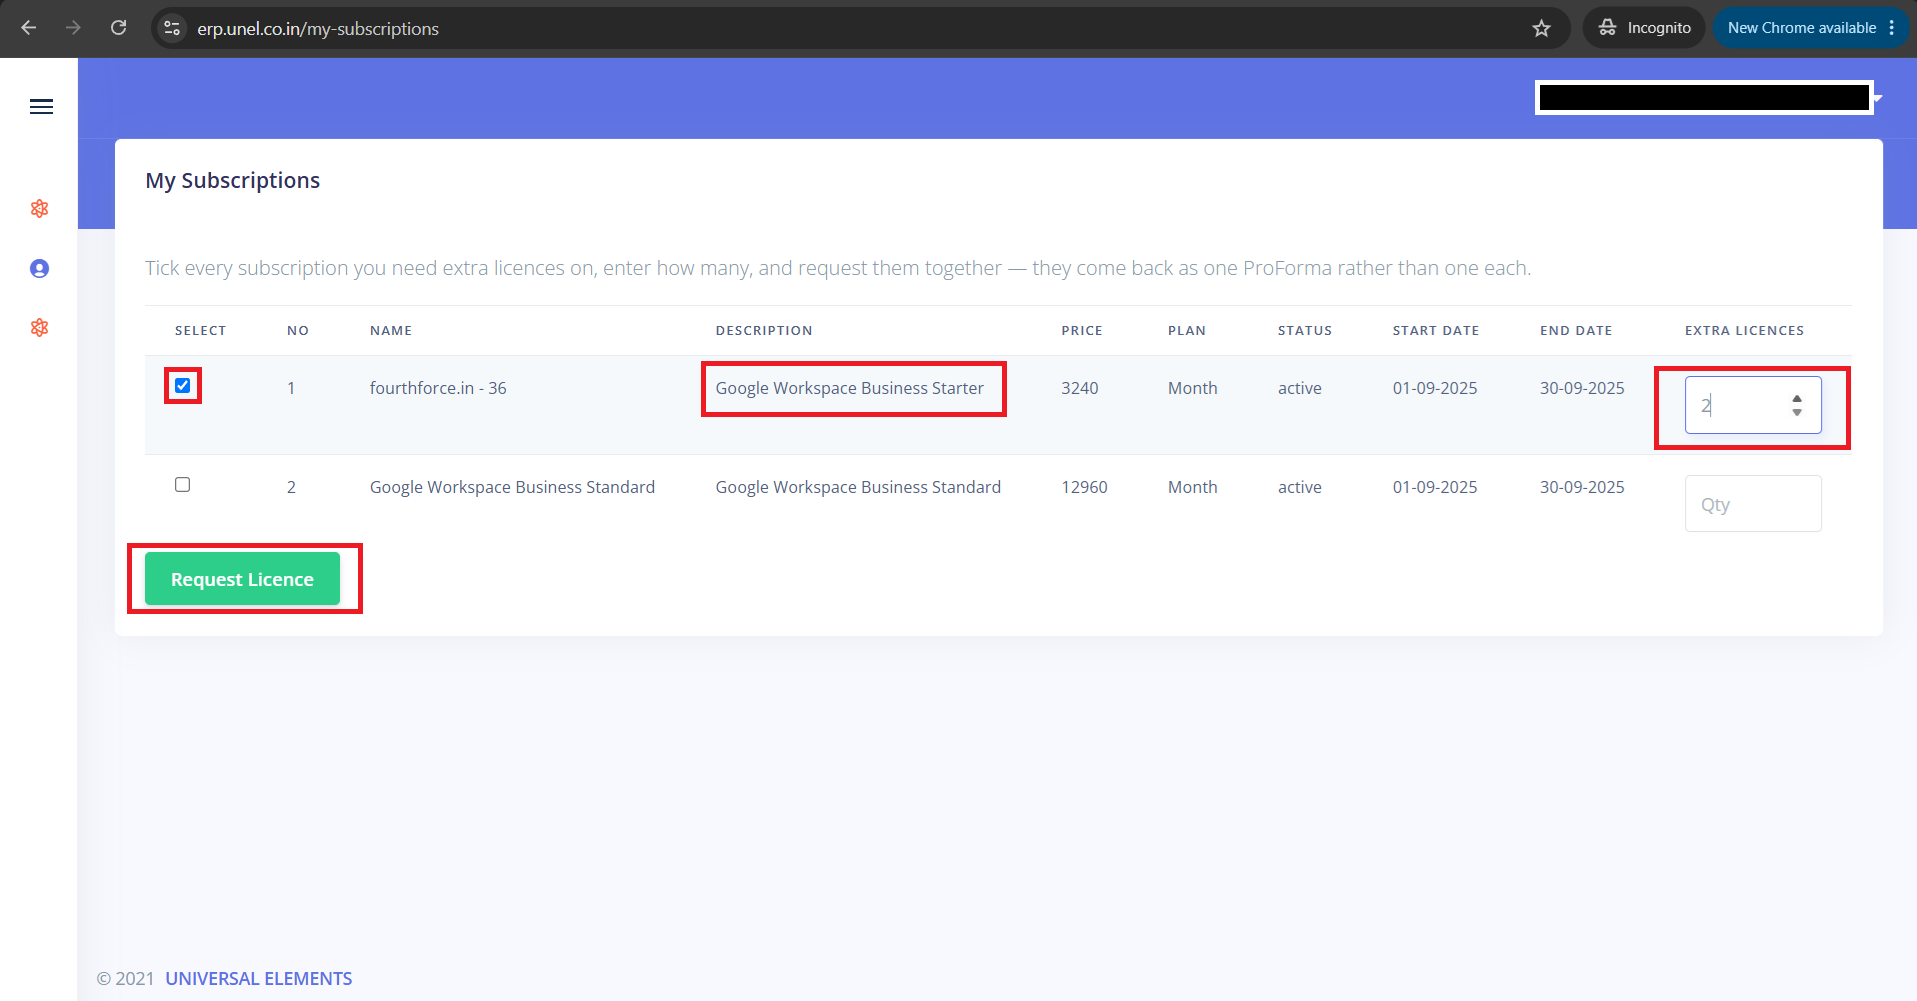Open Chrome's three-dot menu
The width and height of the screenshot is (1917, 1001).
pyautogui.click(x=1892, y=28)
